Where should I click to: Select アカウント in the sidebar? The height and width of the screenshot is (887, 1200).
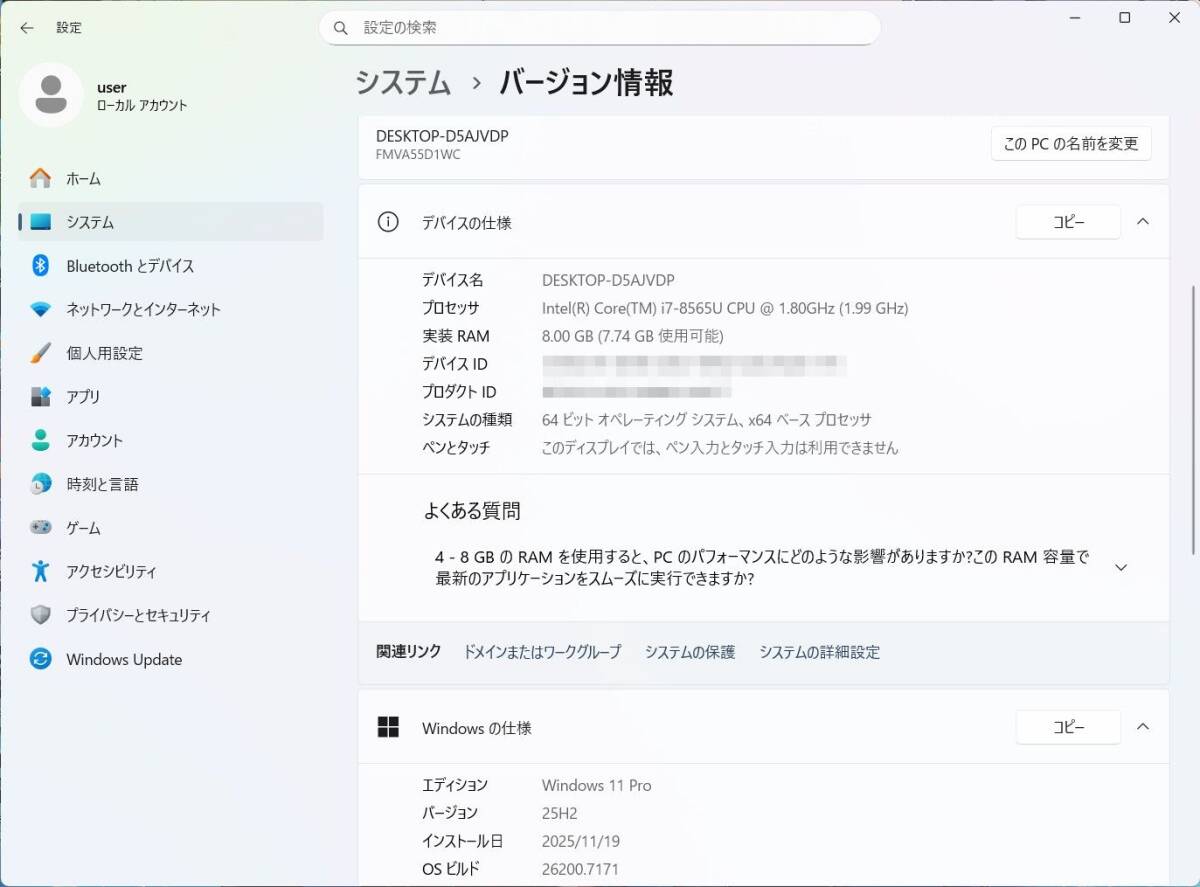[x=95, y=441]
